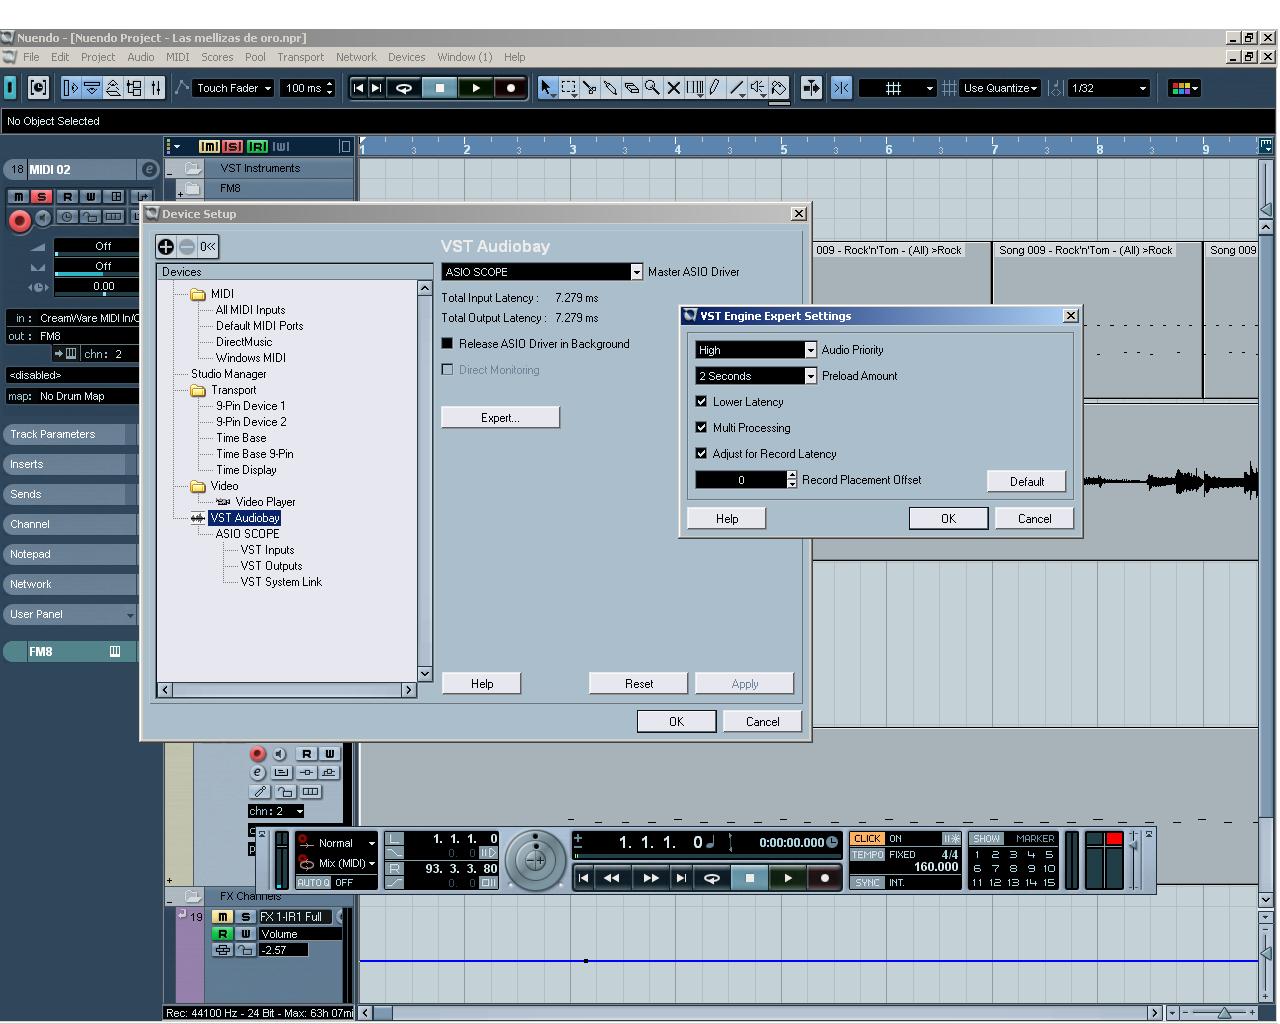Screen dimensions: 1280x1024
Task: Click the Default button in Expert Settings
Action: 1026,481
